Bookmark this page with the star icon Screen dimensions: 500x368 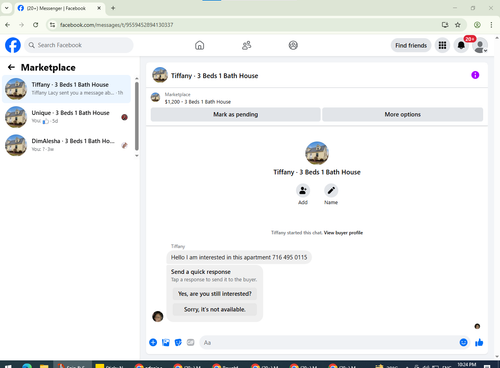coord(458,25)
